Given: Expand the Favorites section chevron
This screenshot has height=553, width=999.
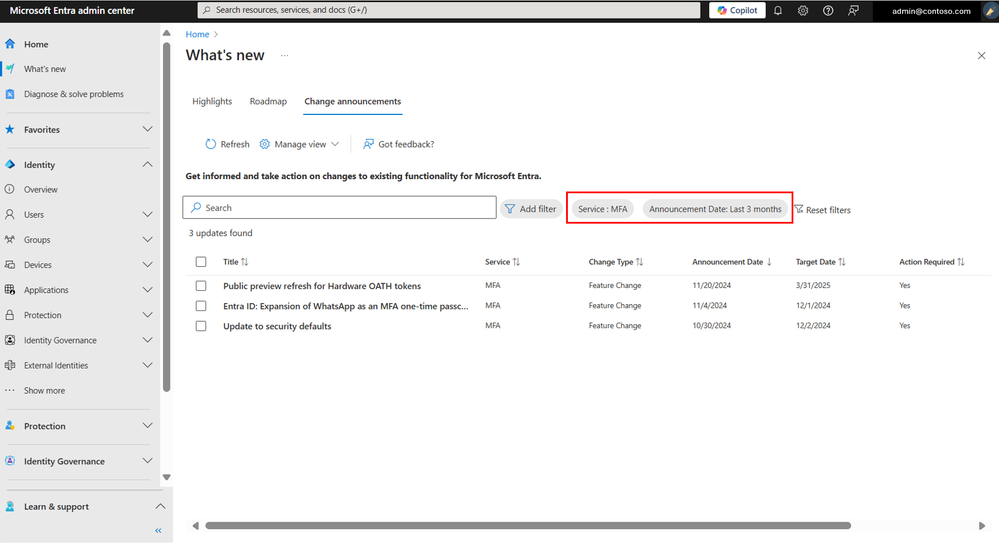Looking at the screenshot, I should pyautogui.click(x=147, y=129).
